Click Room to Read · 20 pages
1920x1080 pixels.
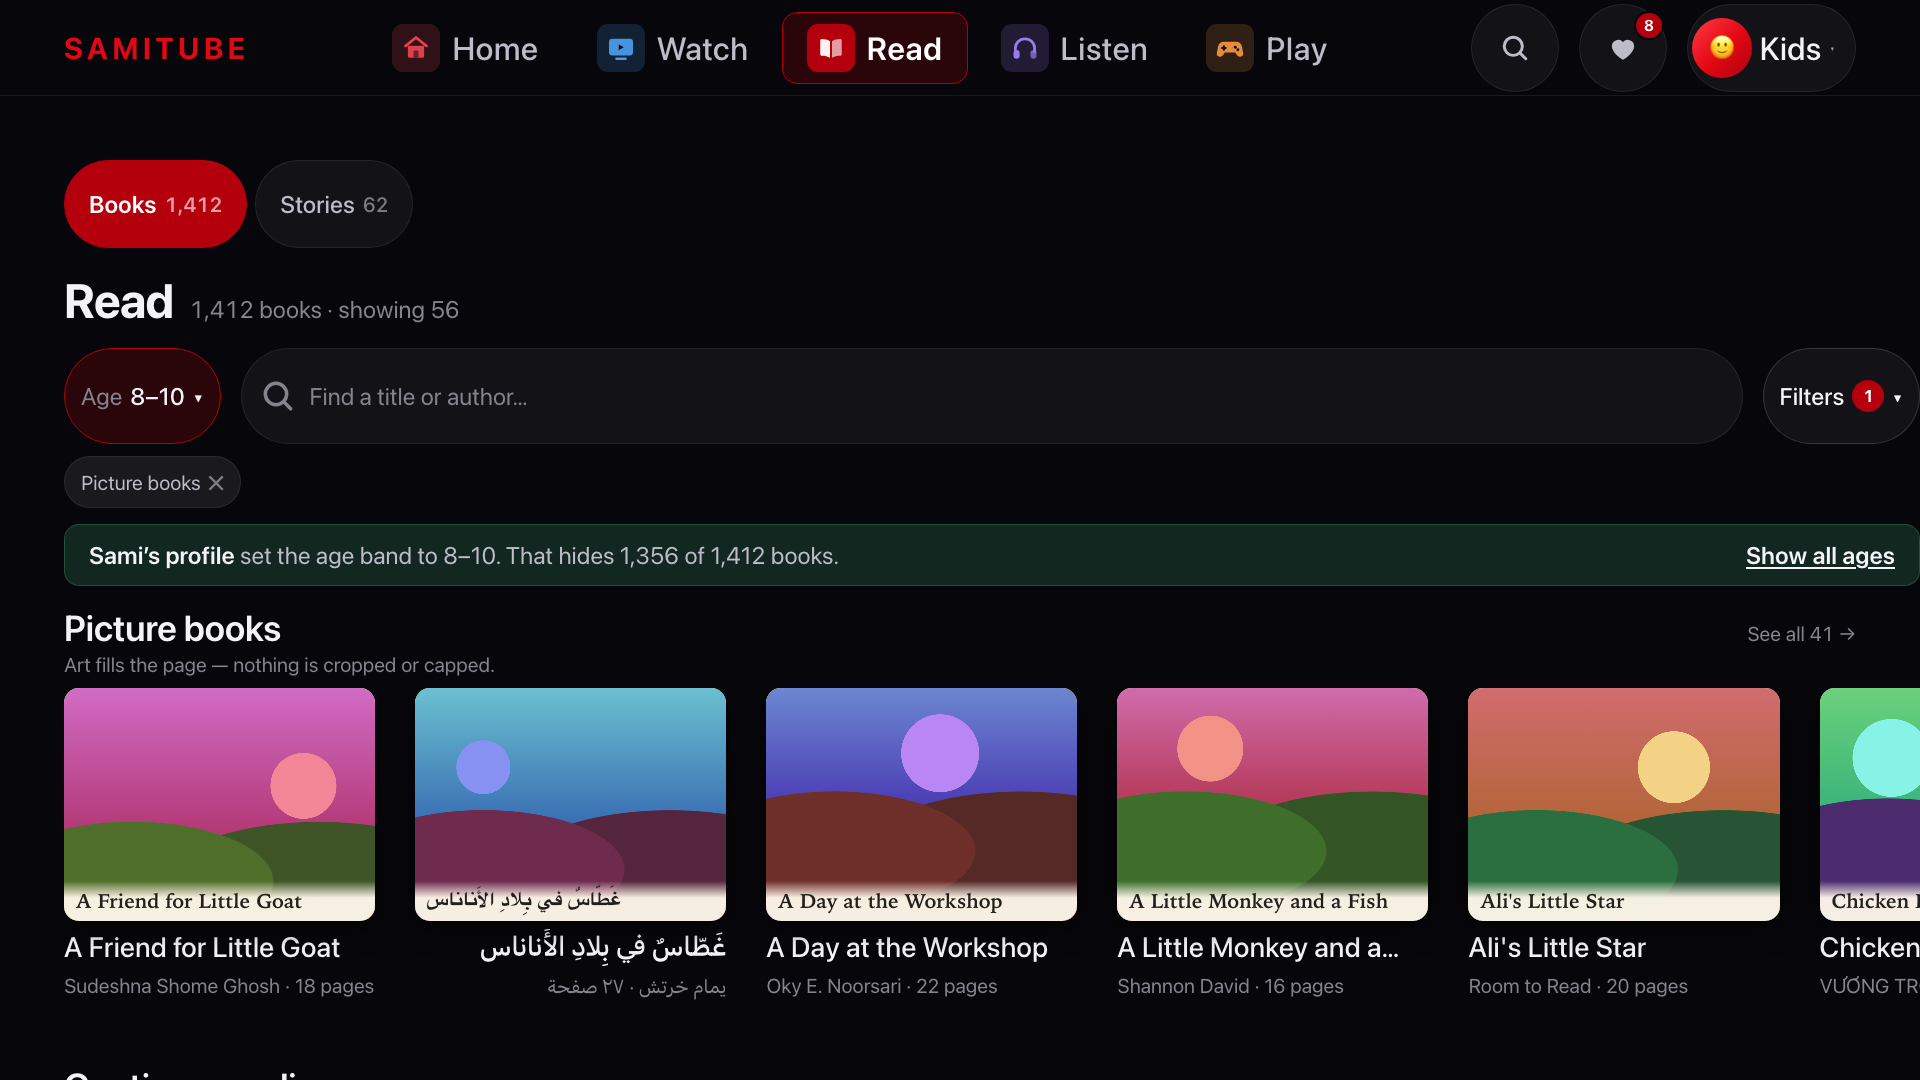point(1578,986)
